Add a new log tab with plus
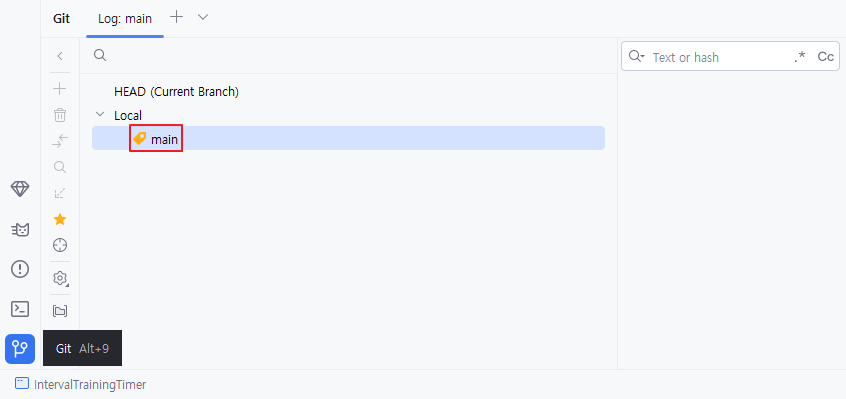The image size is (846, 399). coord(176,17)
